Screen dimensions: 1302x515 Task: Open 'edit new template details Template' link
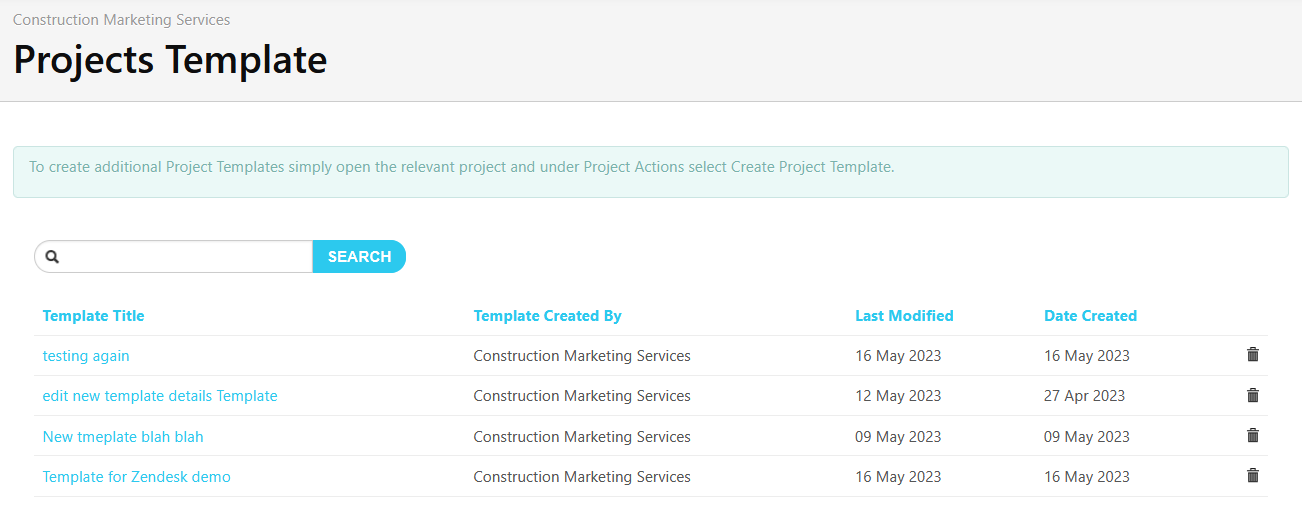[160, 396]
